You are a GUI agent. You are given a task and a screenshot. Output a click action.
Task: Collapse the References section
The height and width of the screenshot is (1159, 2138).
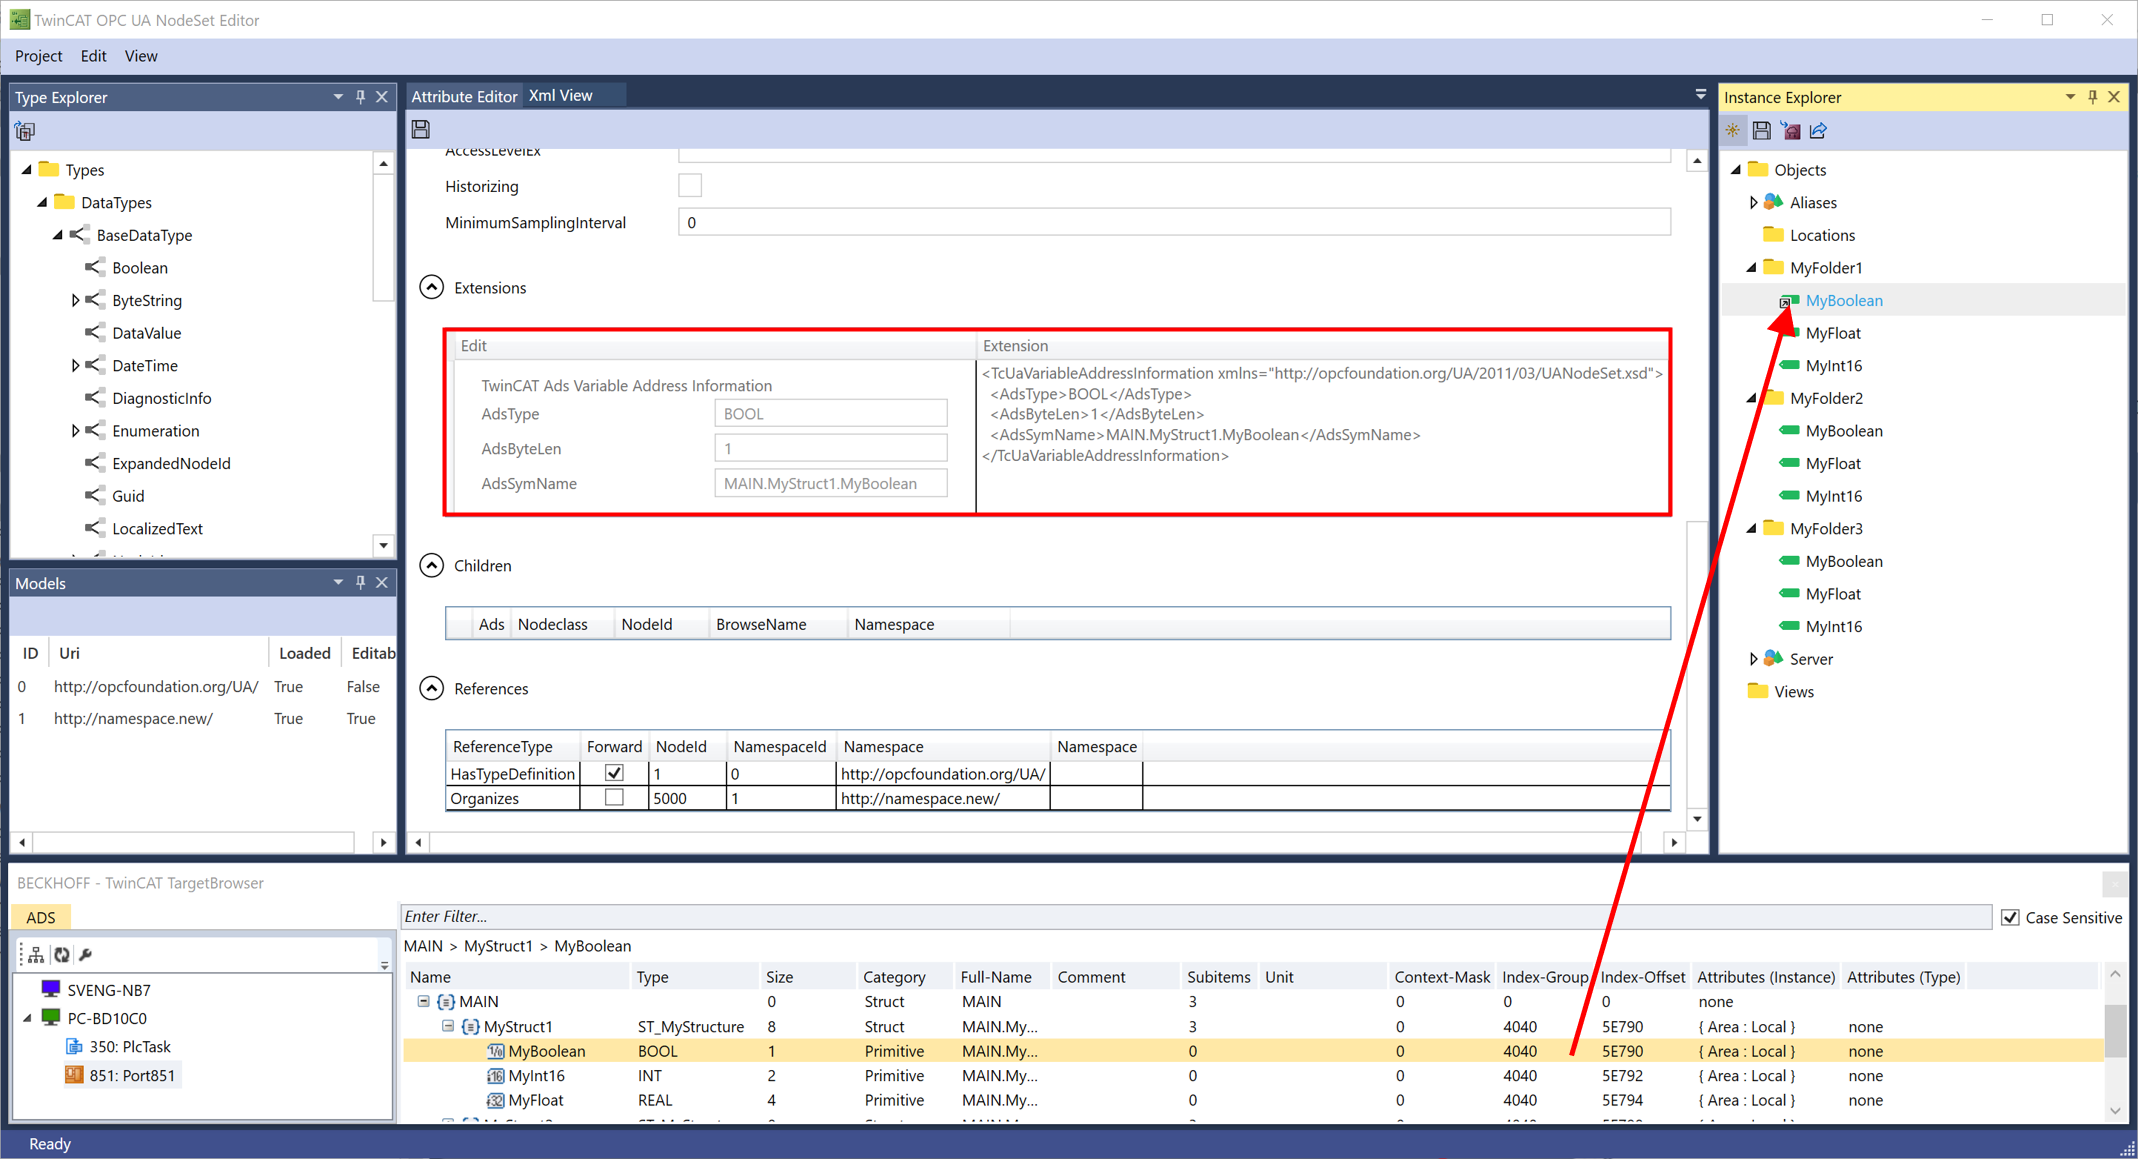click(432, 689)
